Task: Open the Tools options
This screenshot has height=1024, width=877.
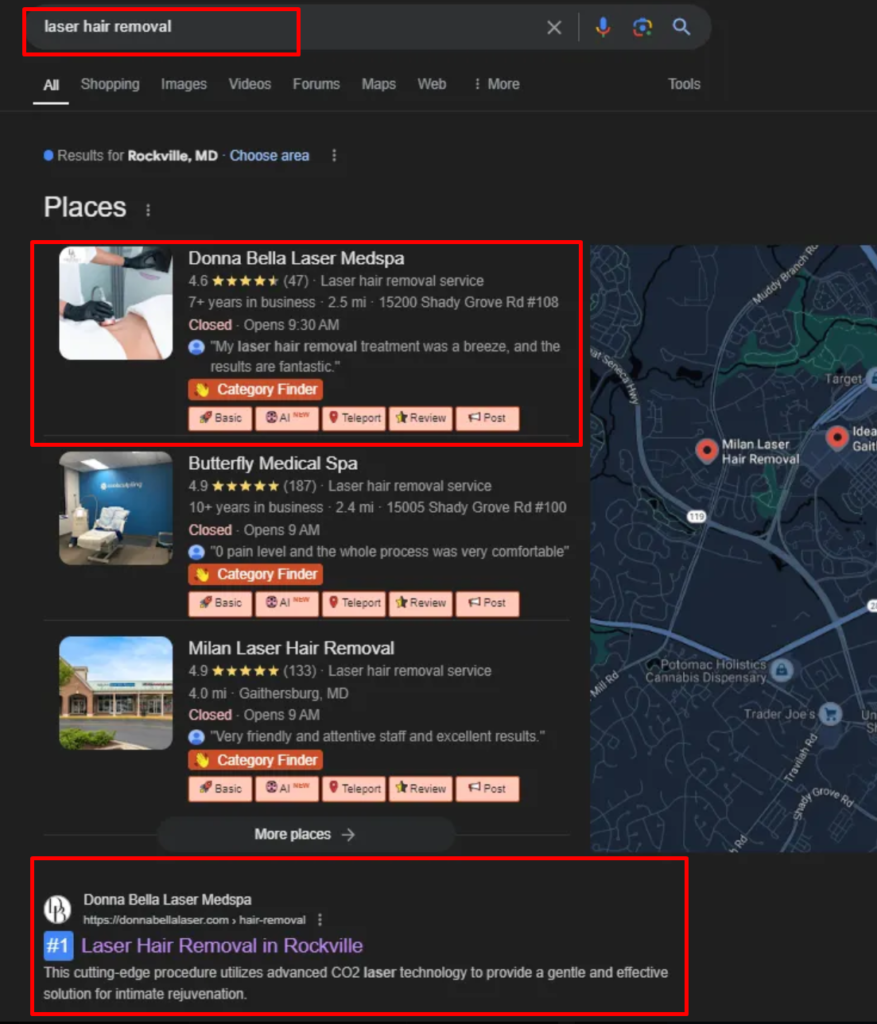Action: [x=684, y=84]
